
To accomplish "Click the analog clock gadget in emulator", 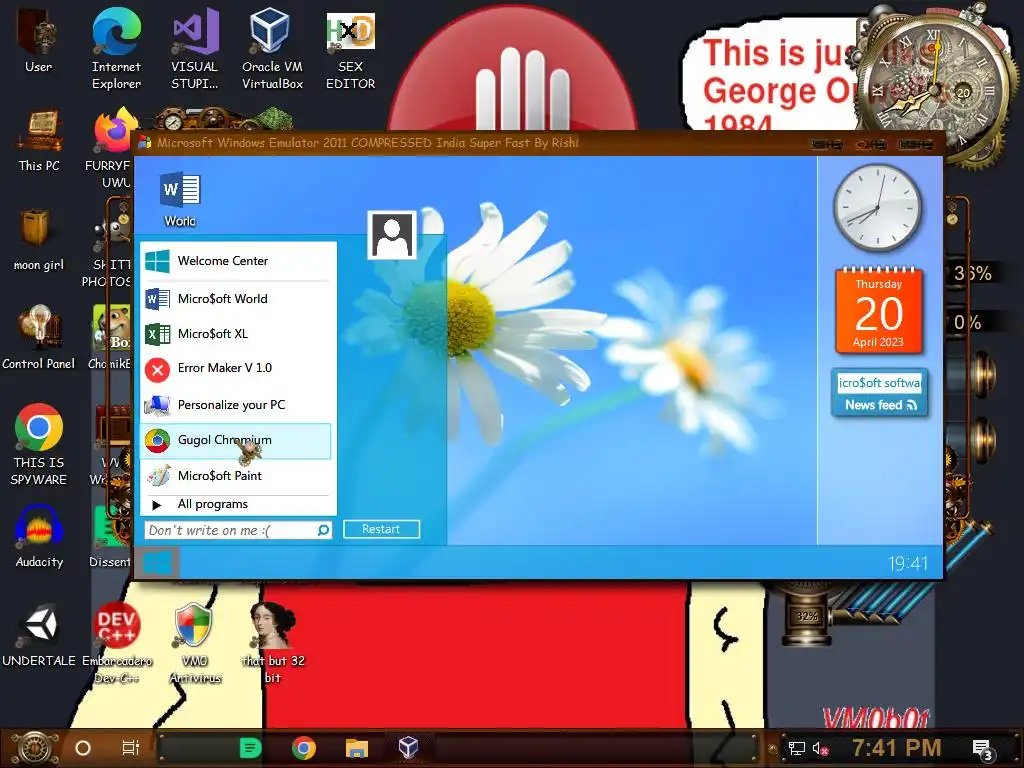I will (x=878, y=208).
